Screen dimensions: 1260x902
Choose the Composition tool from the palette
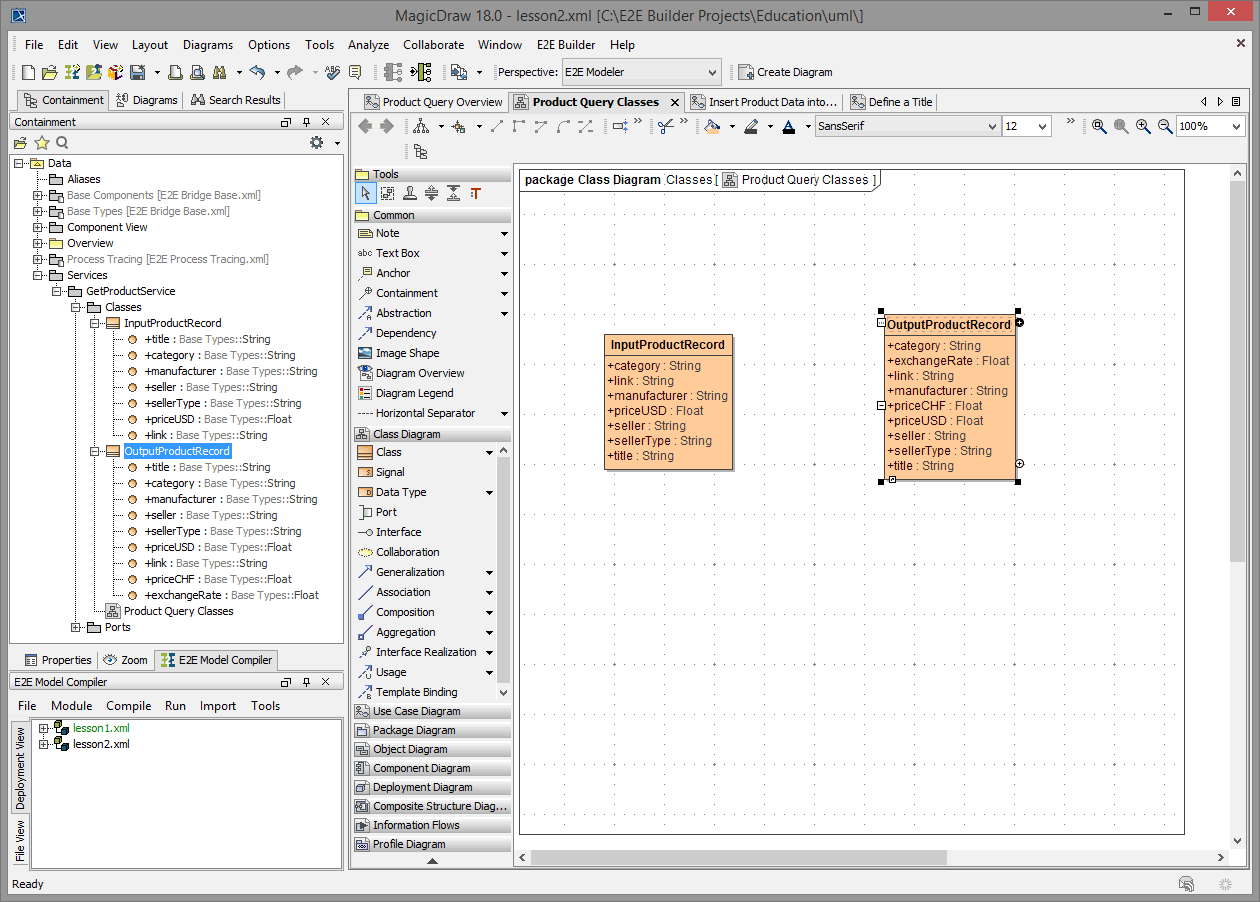pyautogui.click(x=404, y=612)
